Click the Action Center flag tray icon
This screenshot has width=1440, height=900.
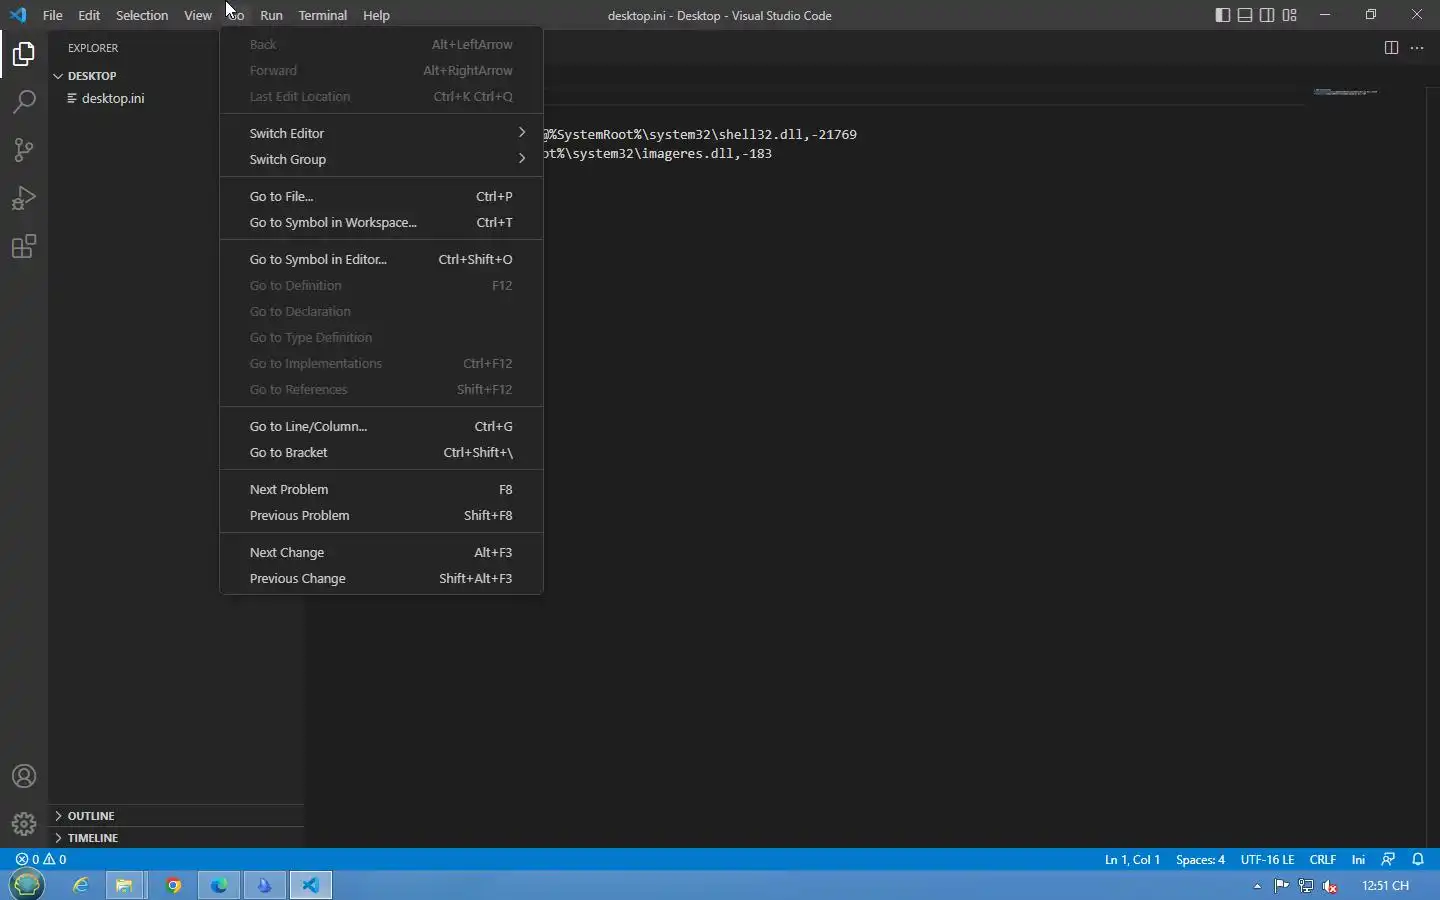[1282, 886]
